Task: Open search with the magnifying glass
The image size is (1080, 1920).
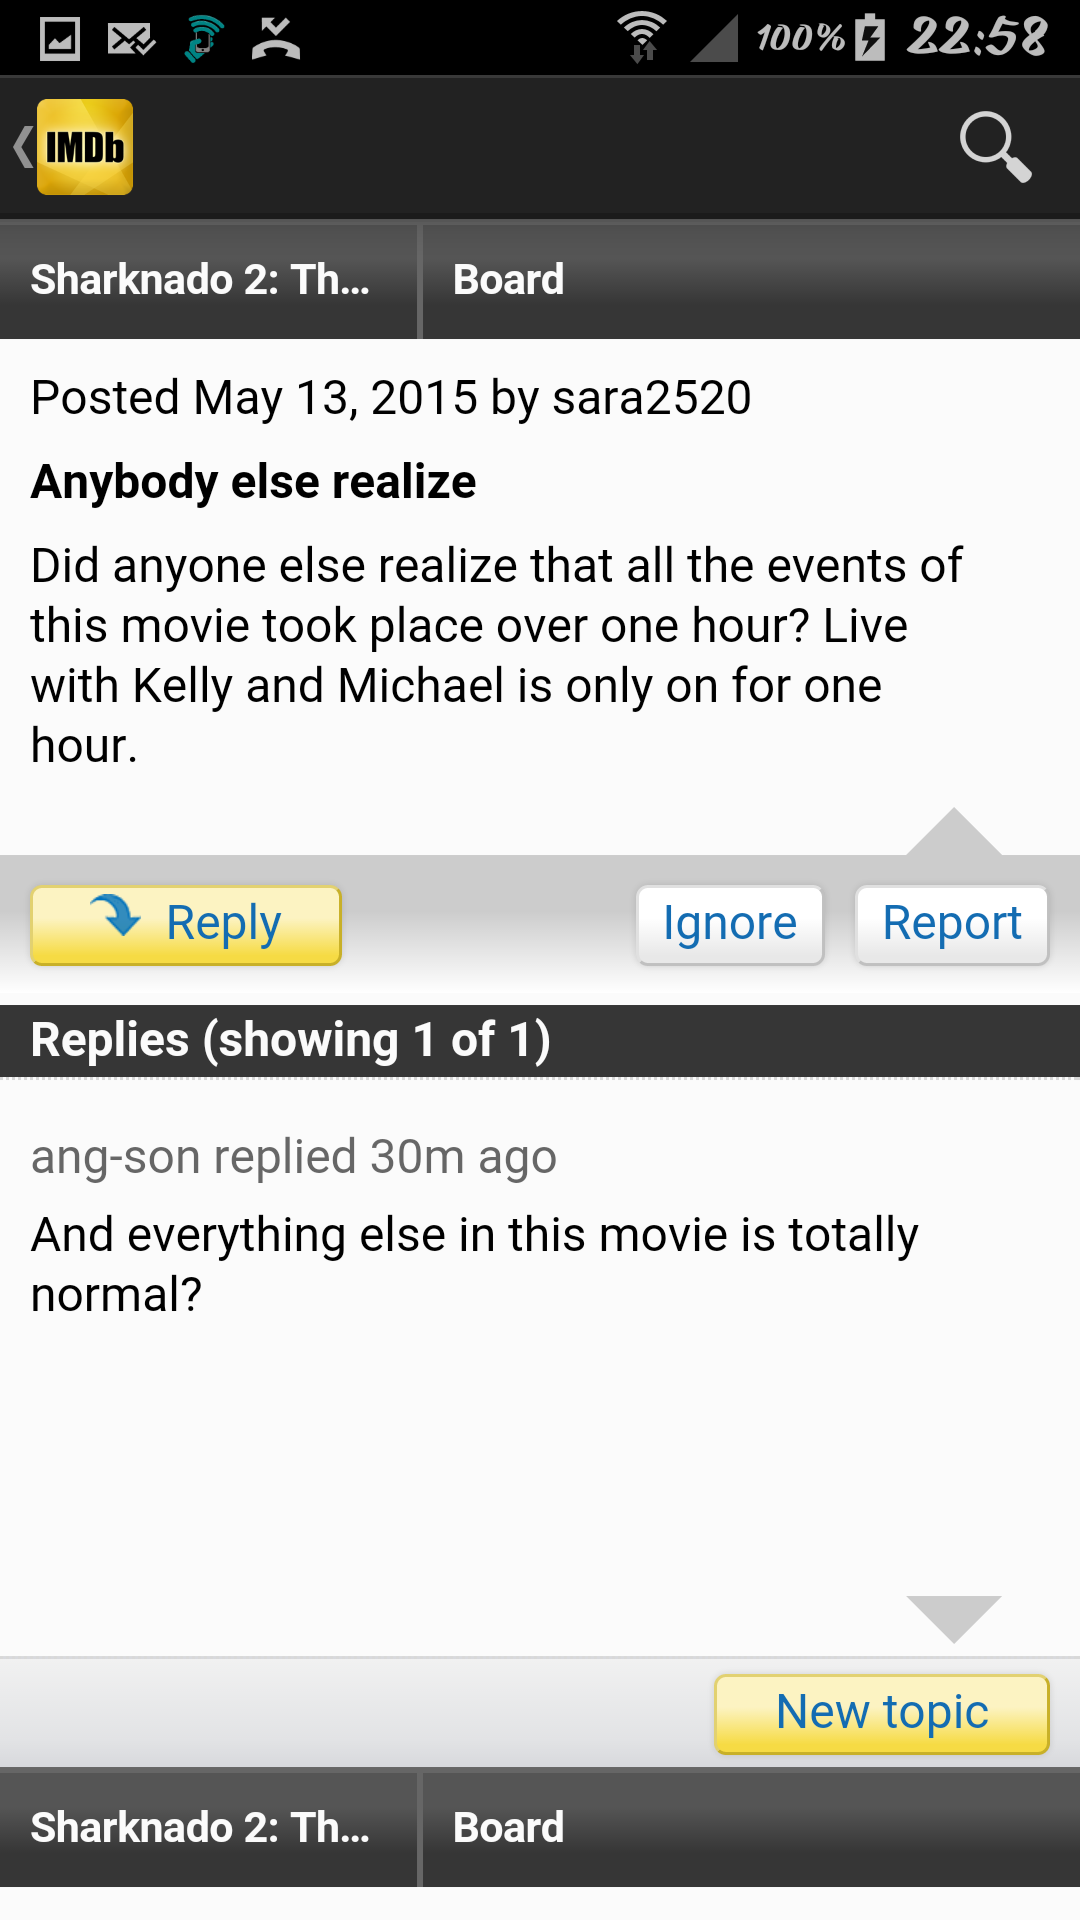Action: 994,147
